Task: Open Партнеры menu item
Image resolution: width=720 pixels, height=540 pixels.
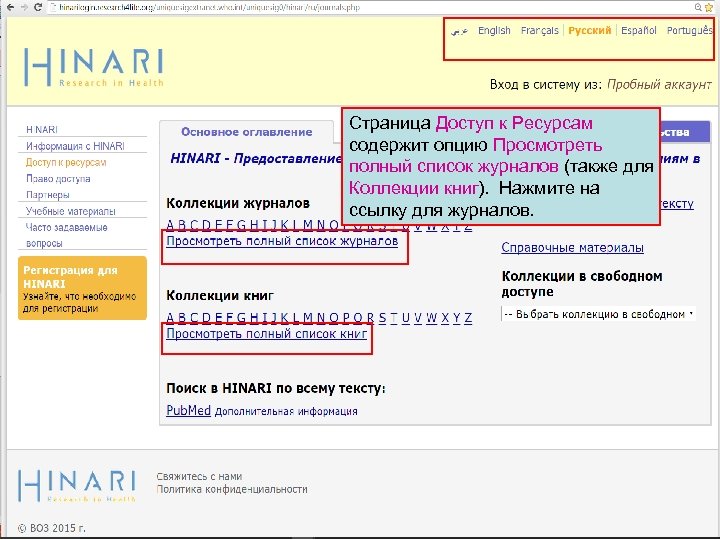Action: [x=48, y=195]
